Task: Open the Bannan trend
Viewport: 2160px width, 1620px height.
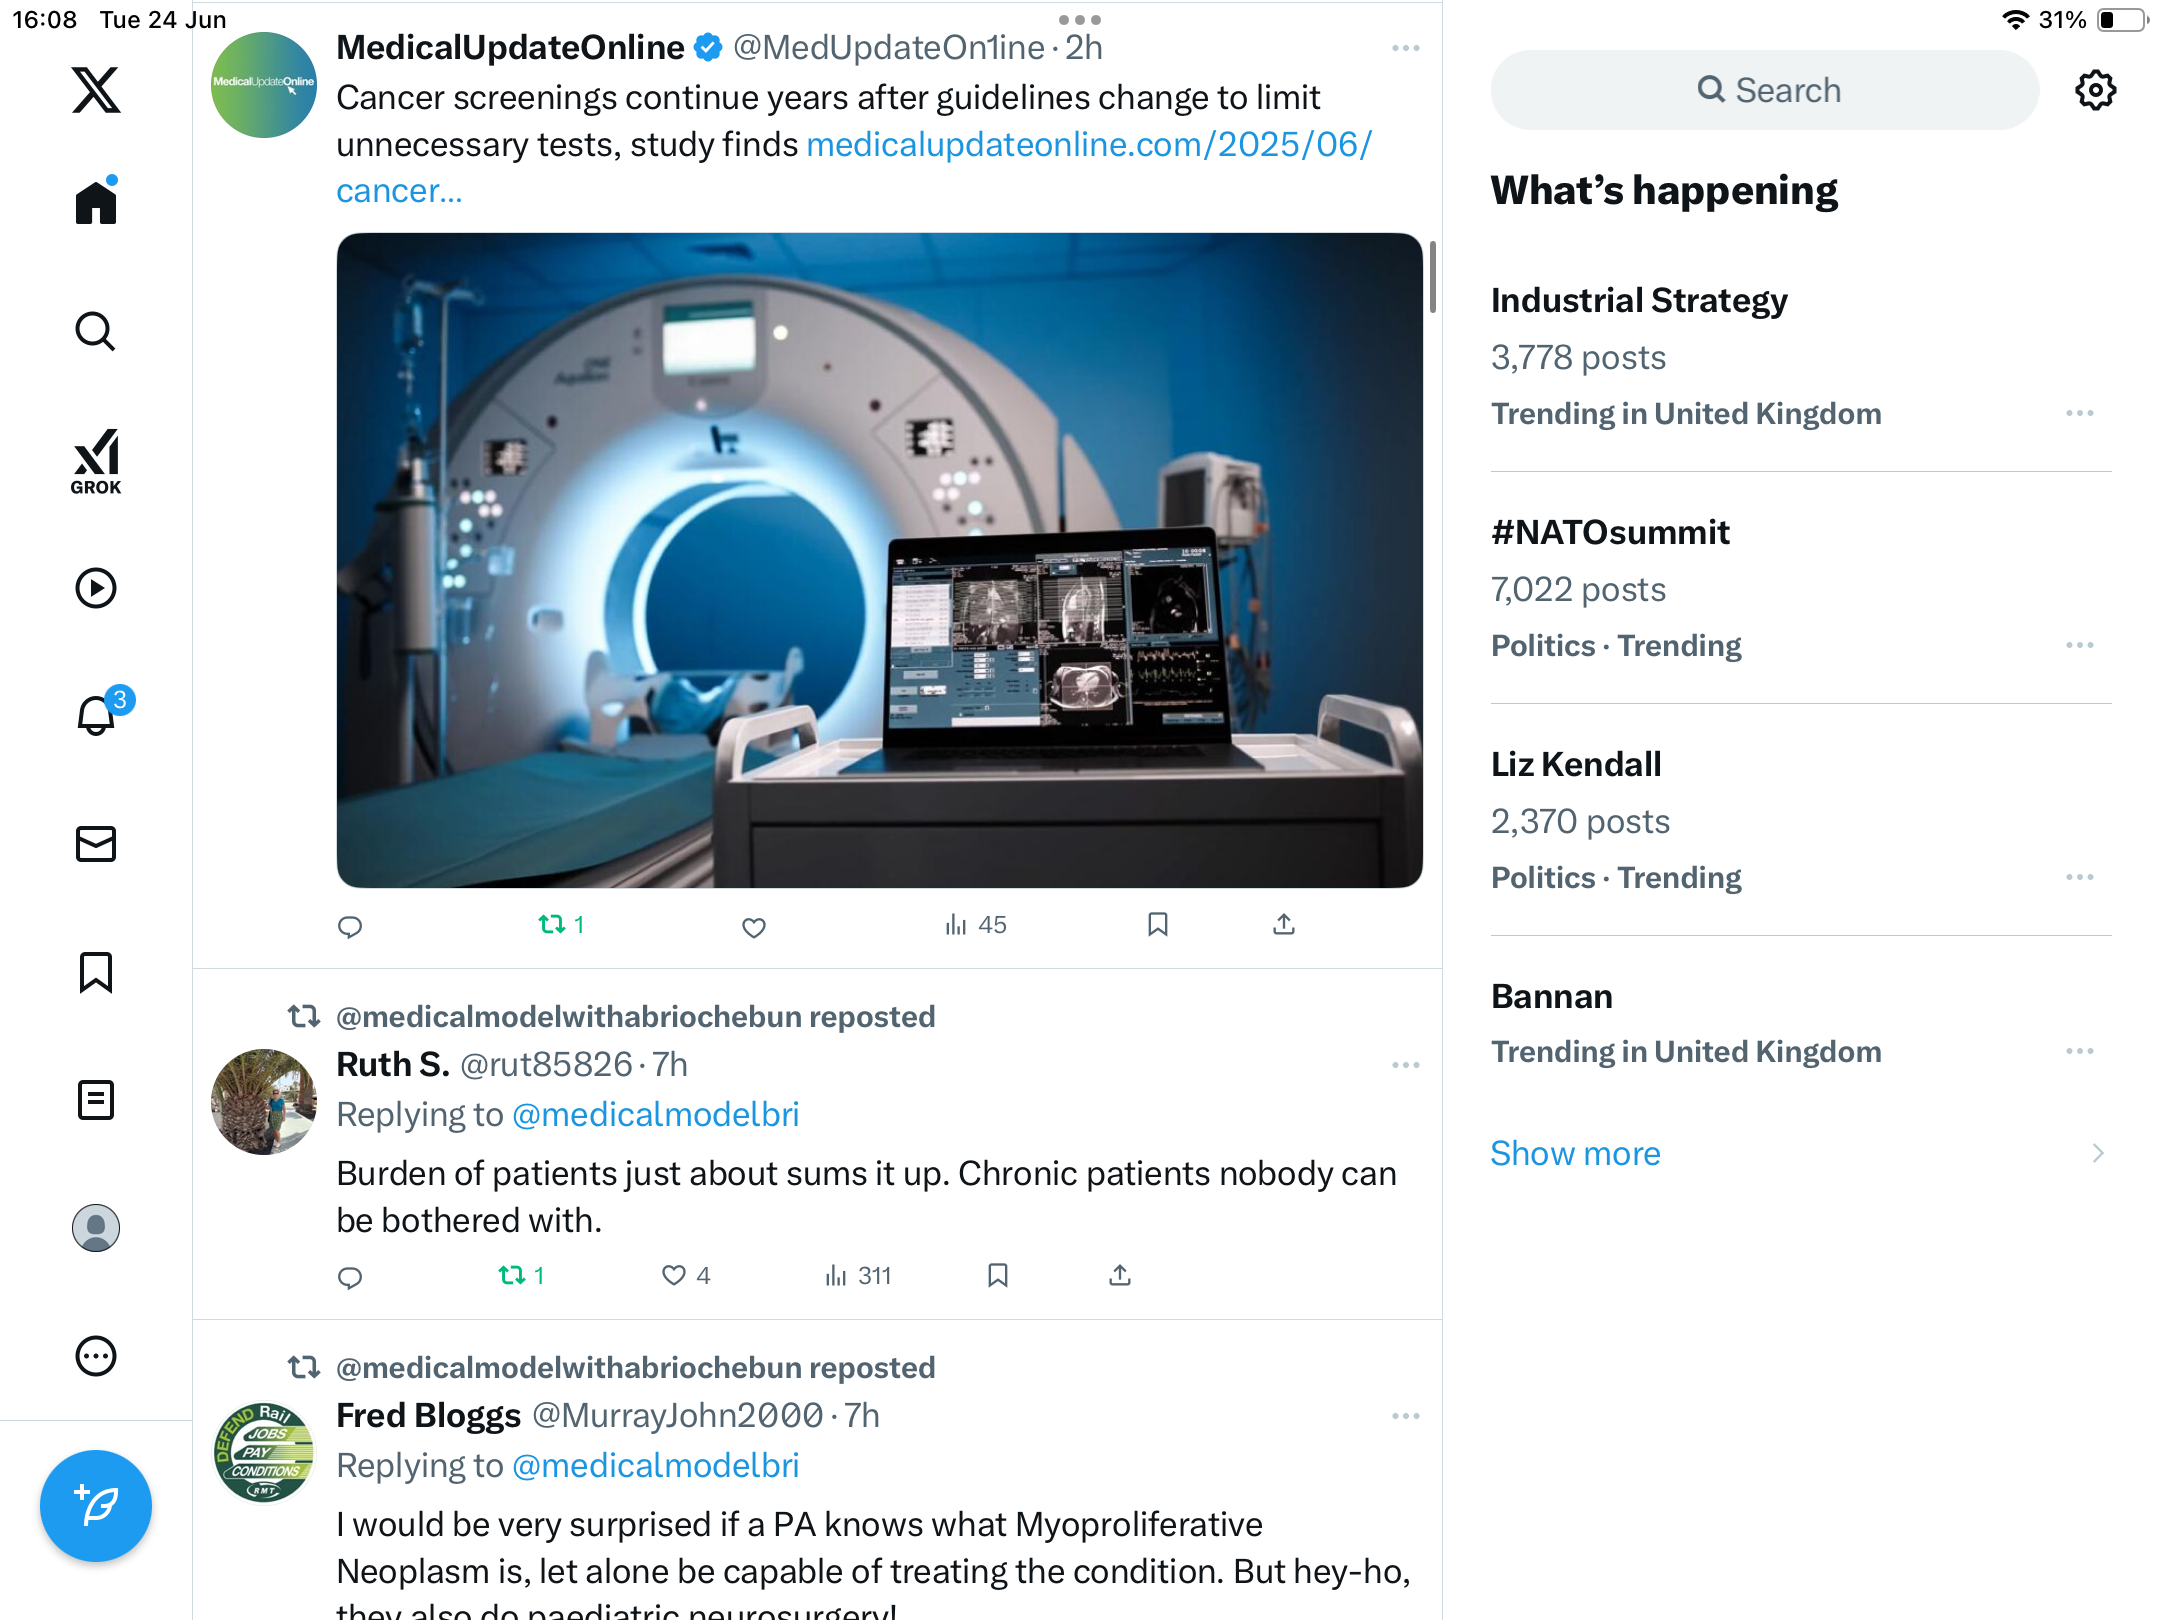Action: pos(1552,996)
